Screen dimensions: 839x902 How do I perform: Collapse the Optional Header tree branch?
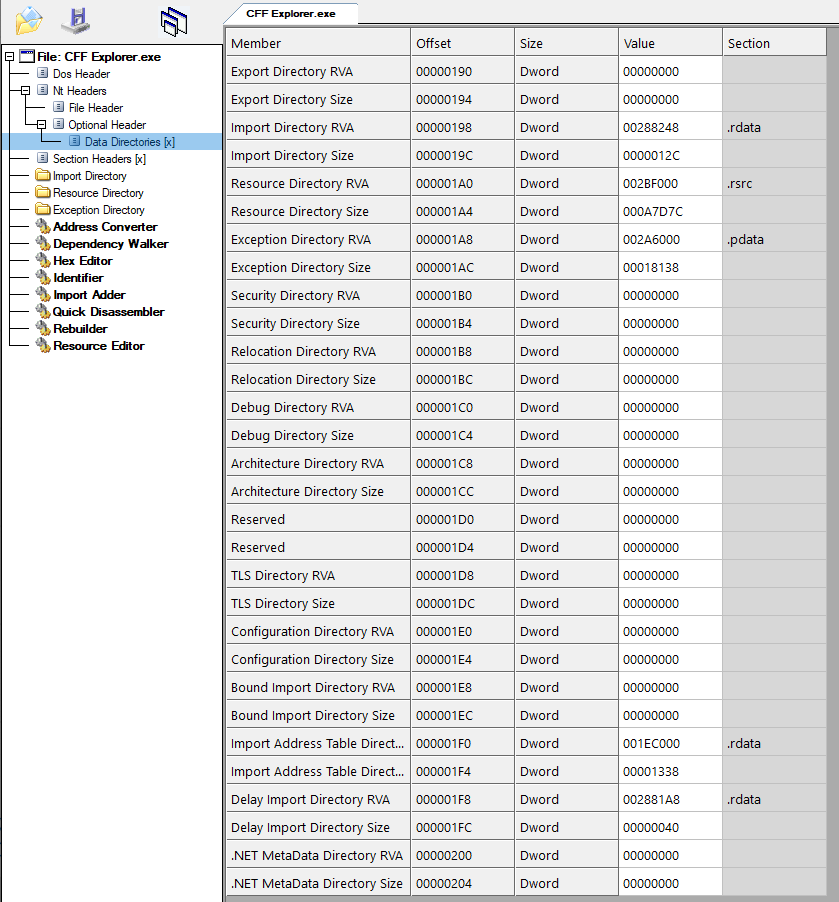click(41, 124)
